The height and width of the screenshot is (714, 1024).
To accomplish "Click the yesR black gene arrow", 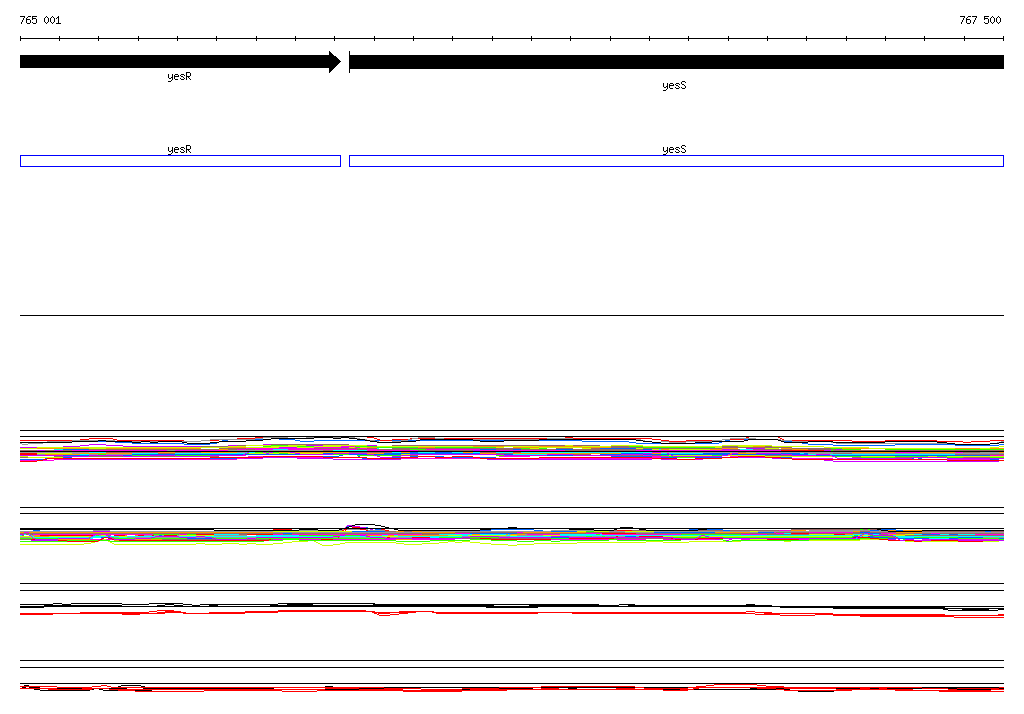I will pyautogui.click(x=180, y=62).
